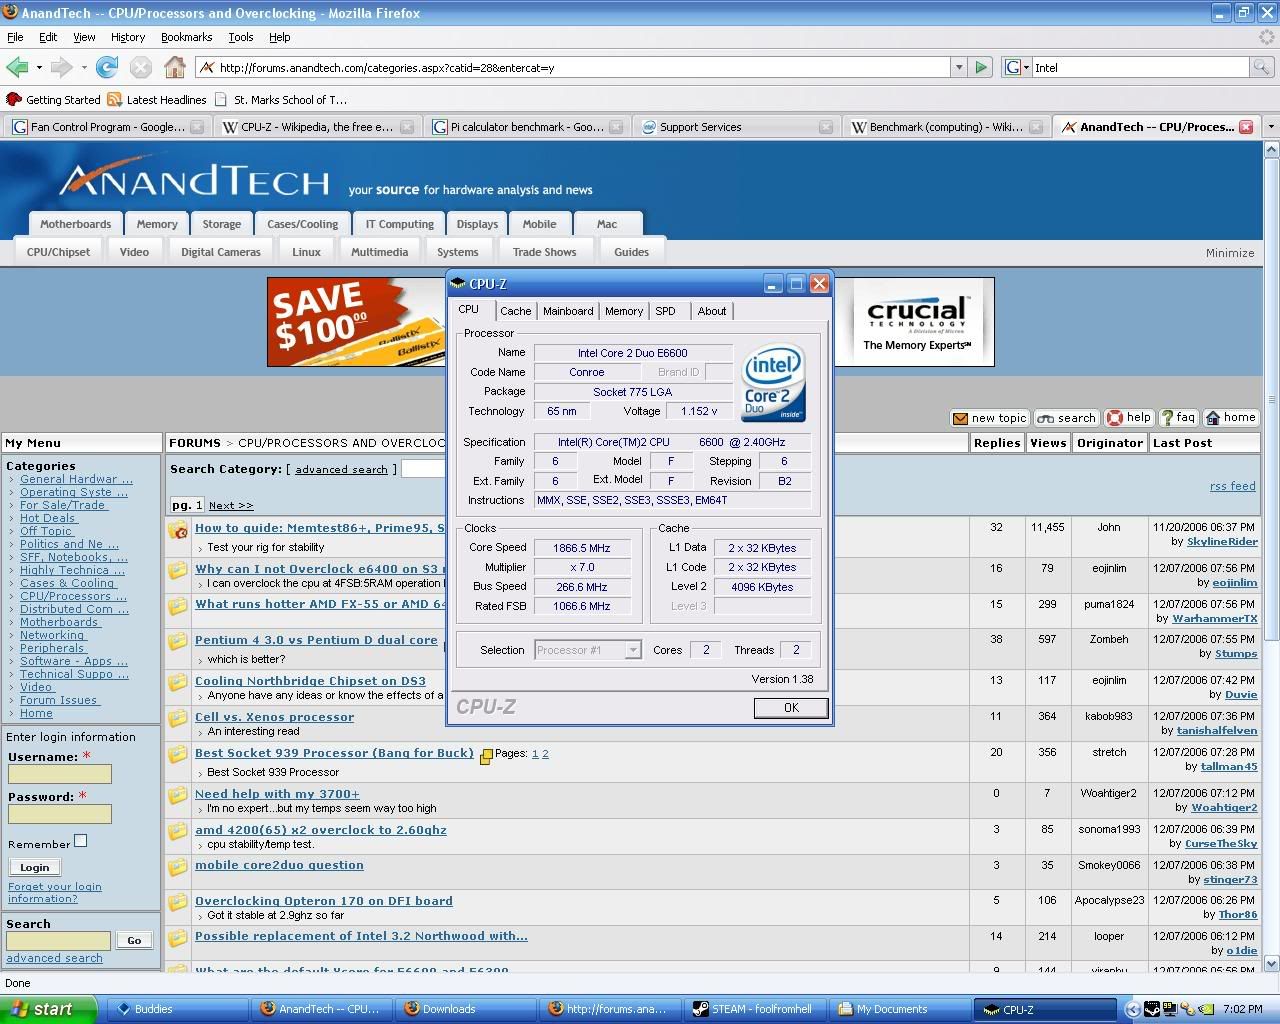Screen dimensions: 1280x1024
Task: Select the Mainboard tab in CPU-Z
Action: click(x=568, y=311)
